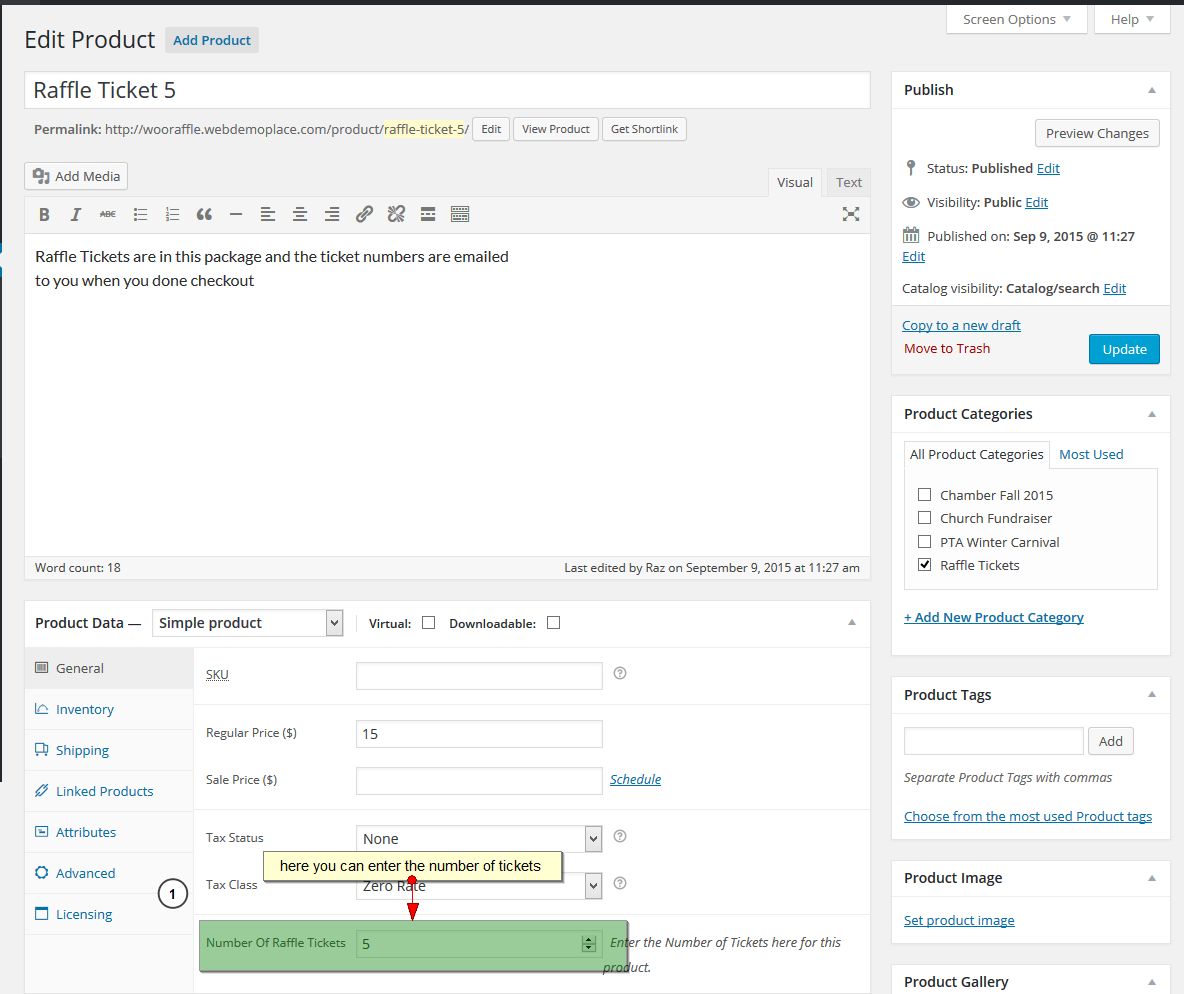Image resolution: width=1184 pixels, height=994 pixels.
Task: Open the Advanced product data tab
Action: [109, 873]
